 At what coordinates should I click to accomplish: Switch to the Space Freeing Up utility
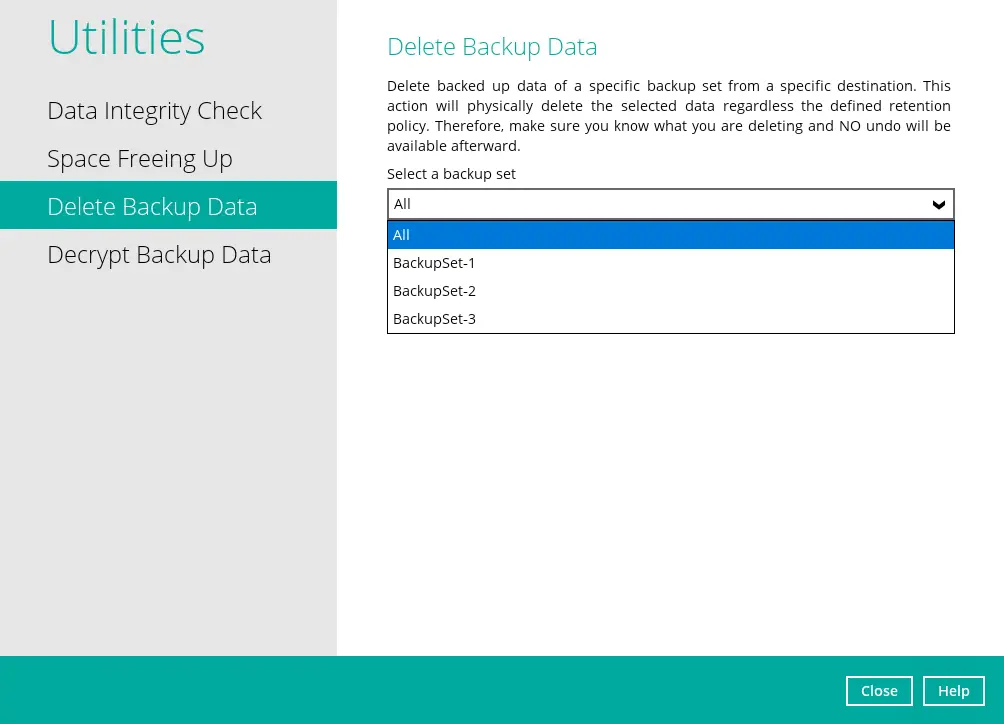point(139,158)
